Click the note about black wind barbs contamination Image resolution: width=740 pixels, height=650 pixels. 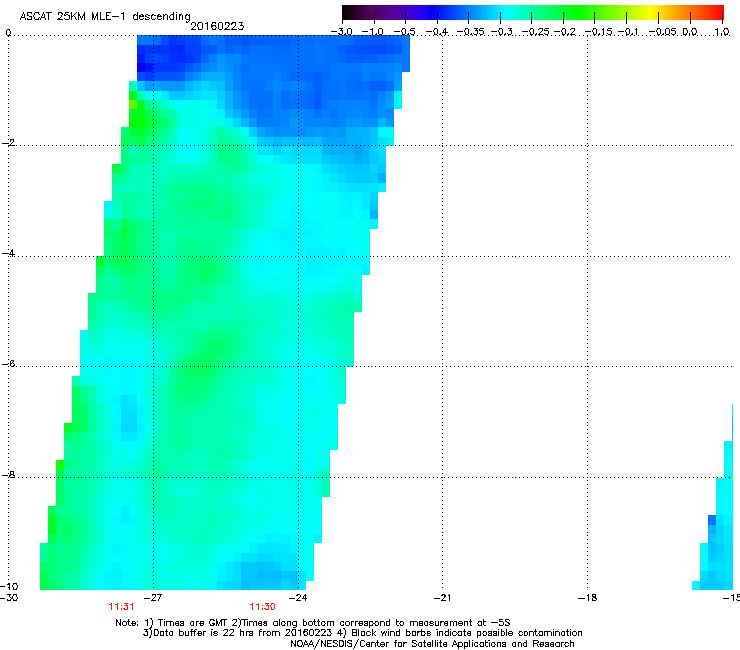tap(460, 633)
